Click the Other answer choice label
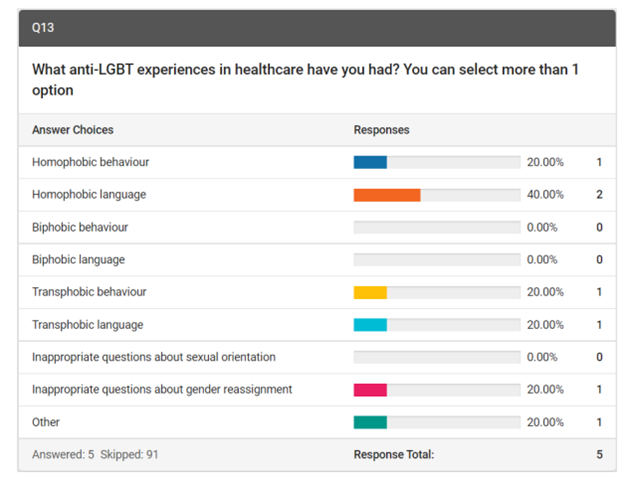The width and height of the screenshot is (630, 478). pos(46,422)
